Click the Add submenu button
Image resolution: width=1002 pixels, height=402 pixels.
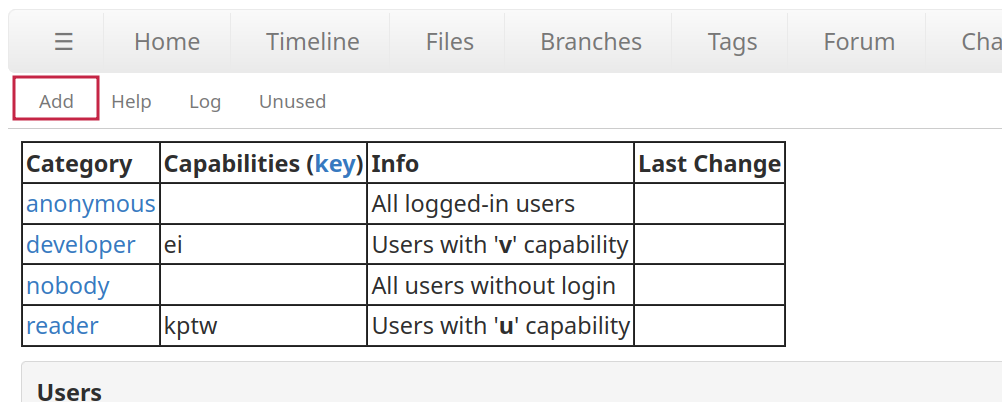coord(56,101)
